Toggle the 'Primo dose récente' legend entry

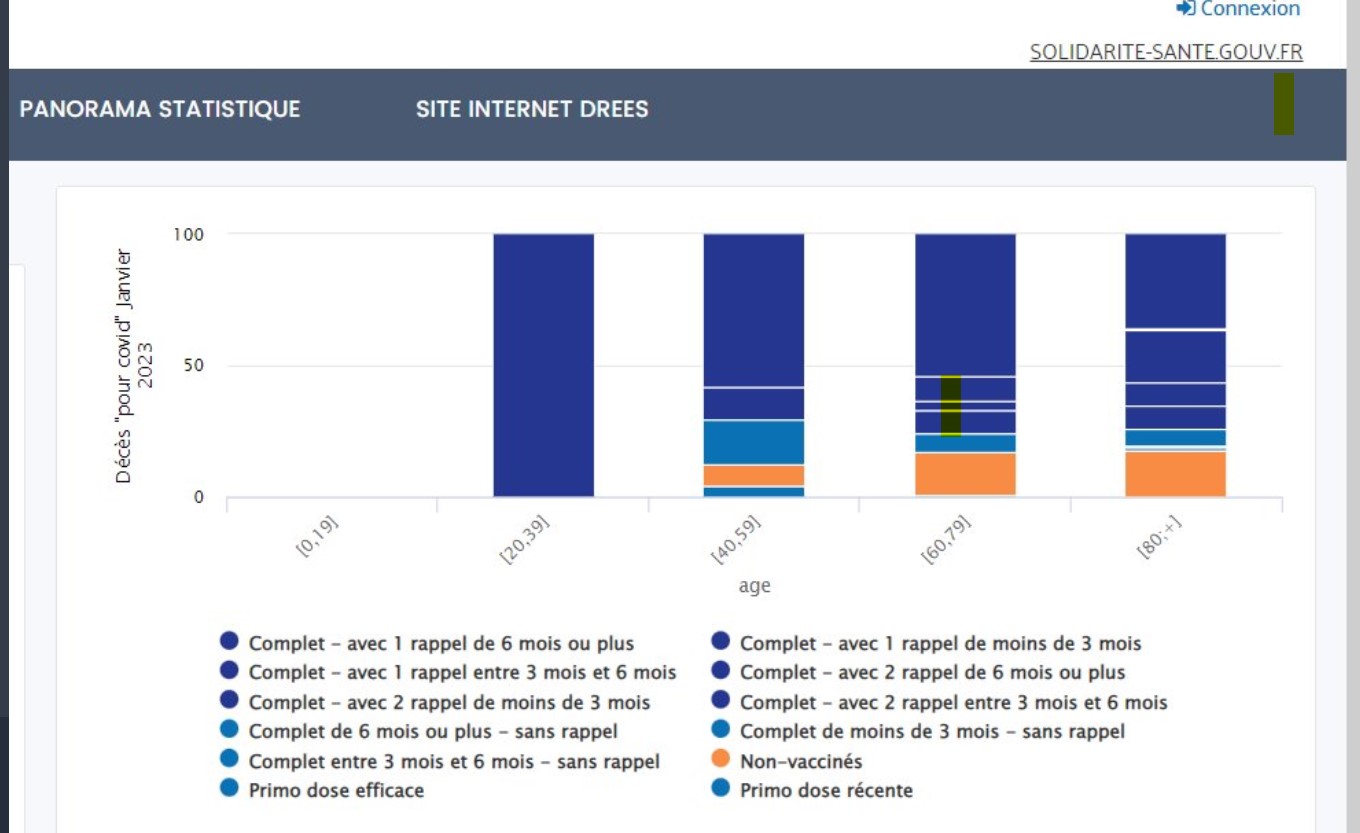click(x=826, y=790)
